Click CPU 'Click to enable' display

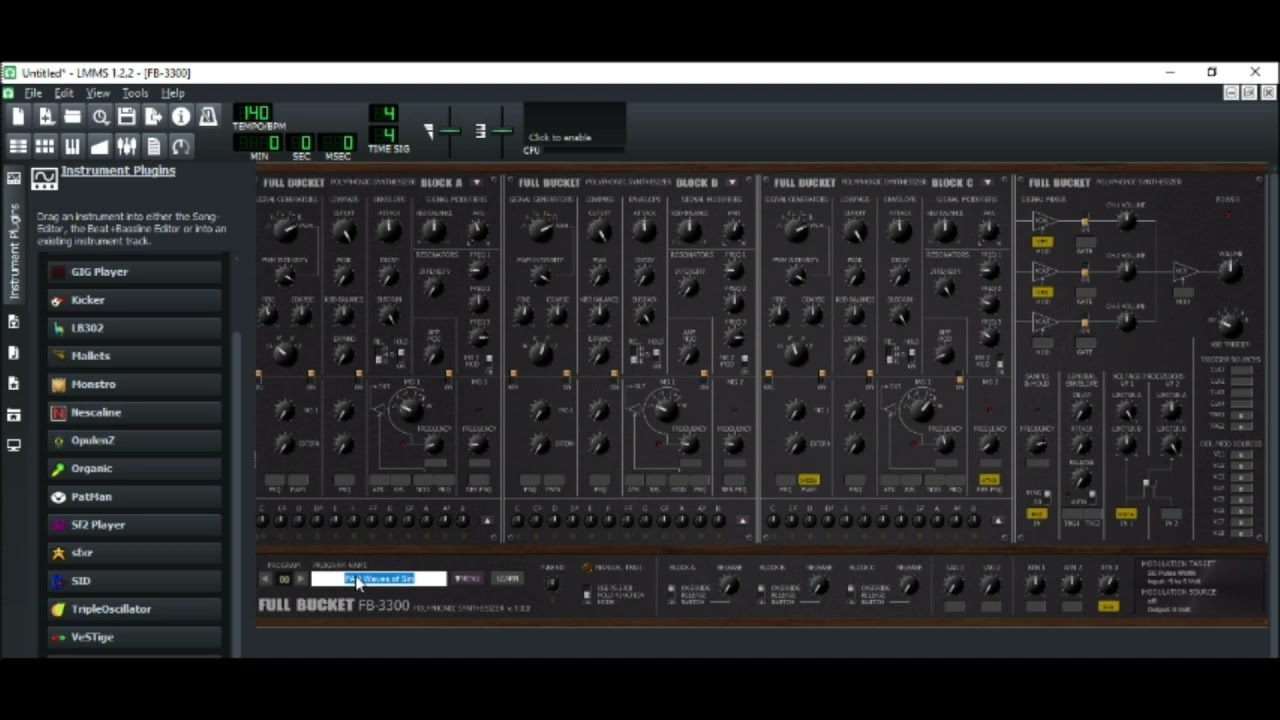click(575, 125)
